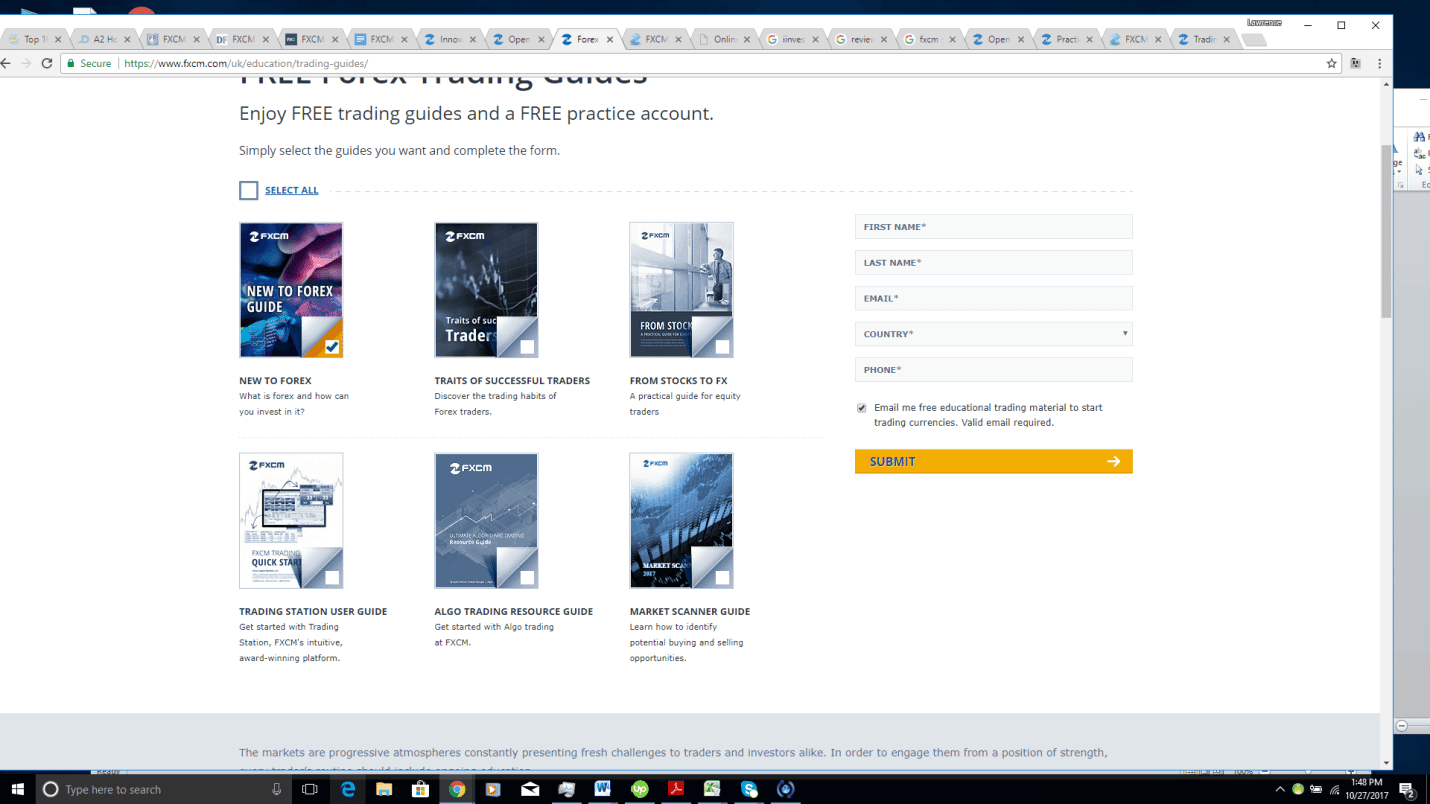Screen dimensions: 1430x804
Task: Tick the SELECT ALL checkbox
Action: point(249,190)
